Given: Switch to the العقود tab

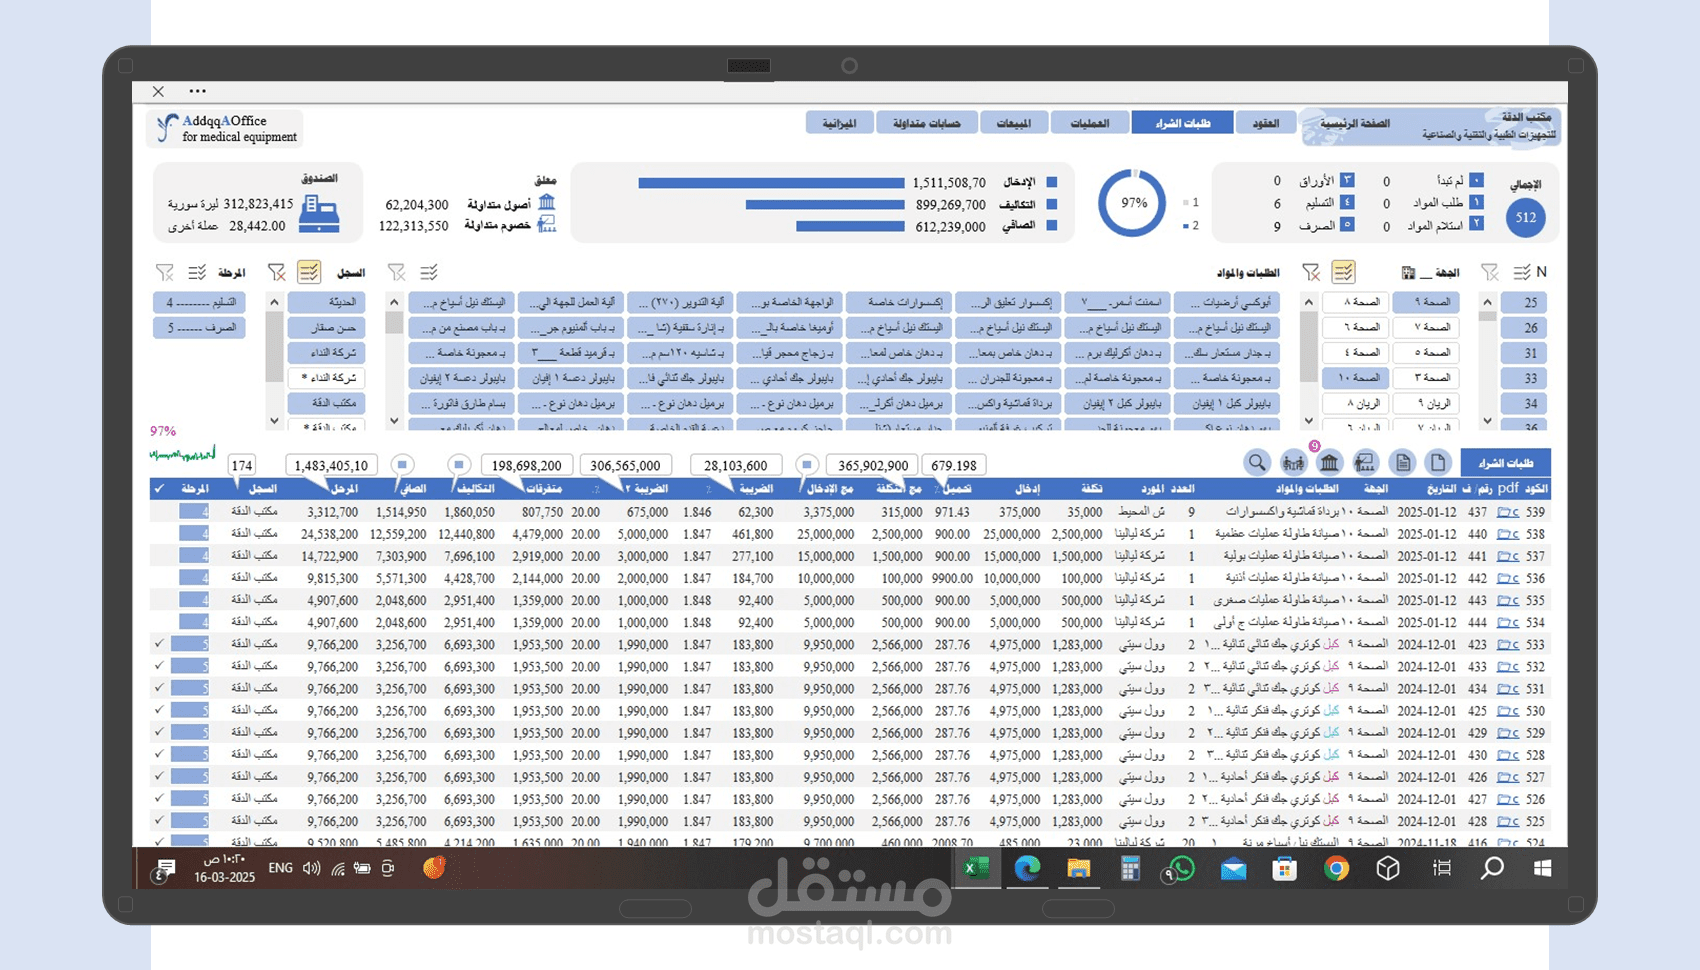Looking at the screenshot, I should point(1266,123).
